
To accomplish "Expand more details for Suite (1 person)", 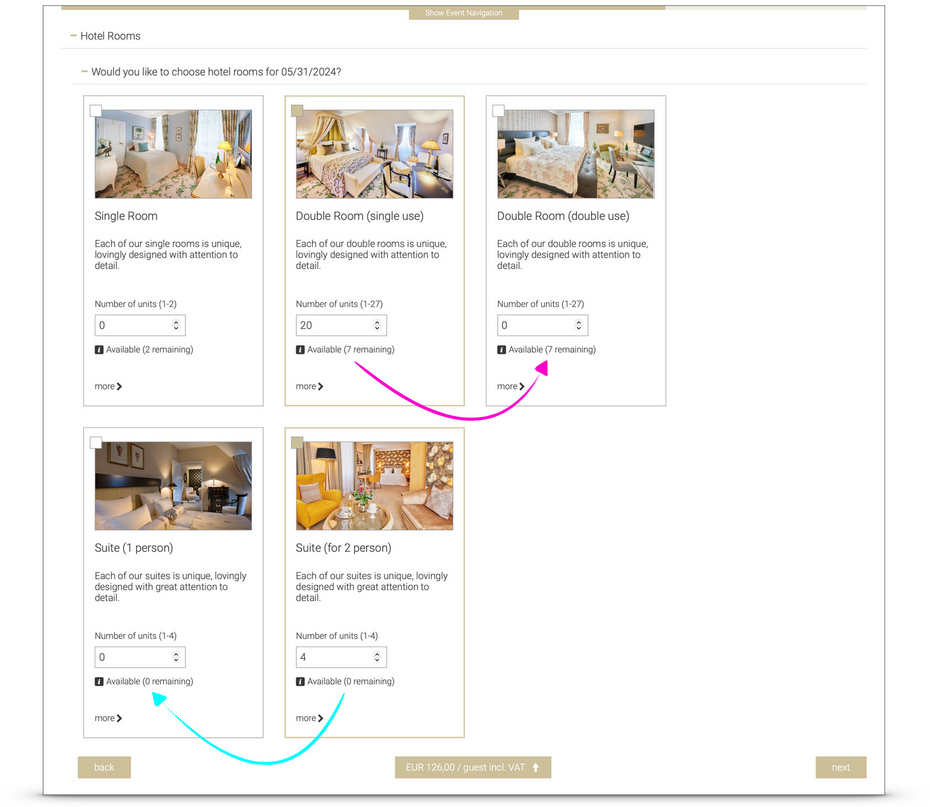I will (x=107, y=718).
